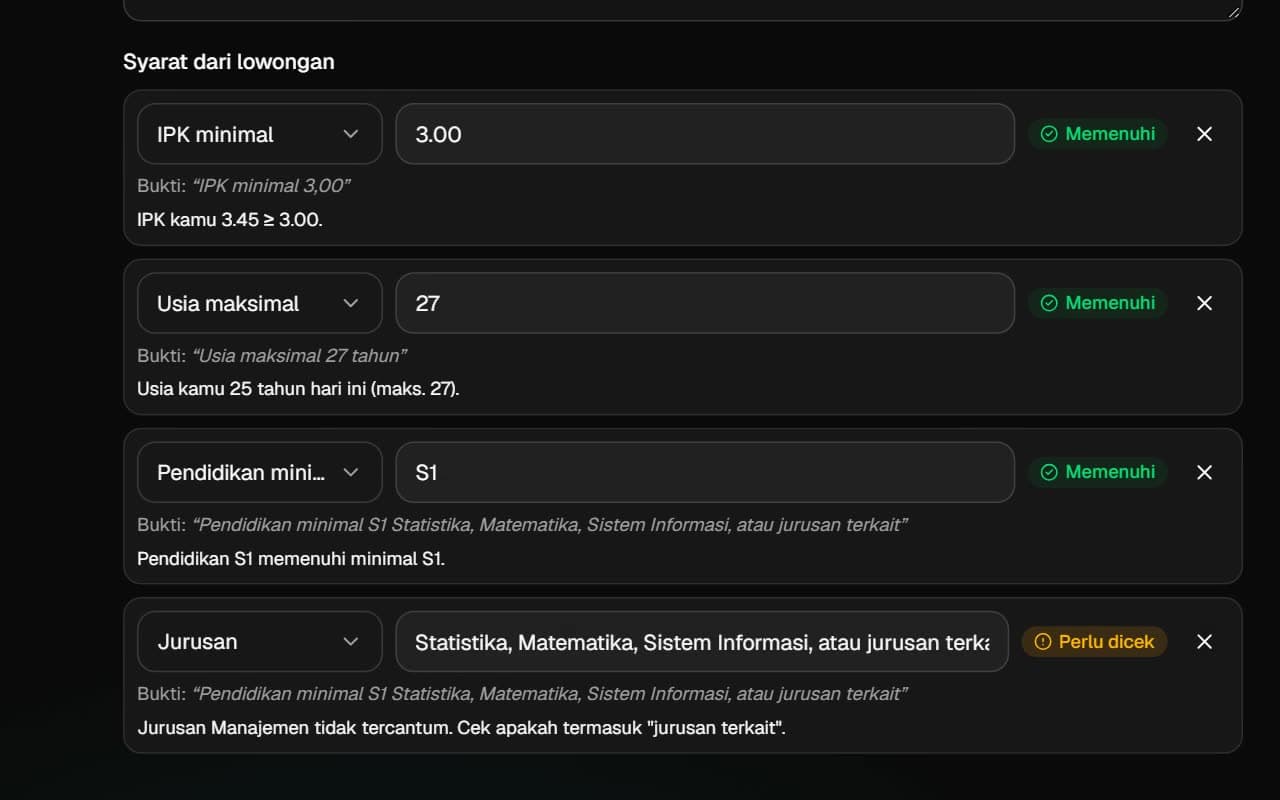Edit the IPK value field showing 3.00
Viewport: 1280px width, 800px height.
click(705, 134)
